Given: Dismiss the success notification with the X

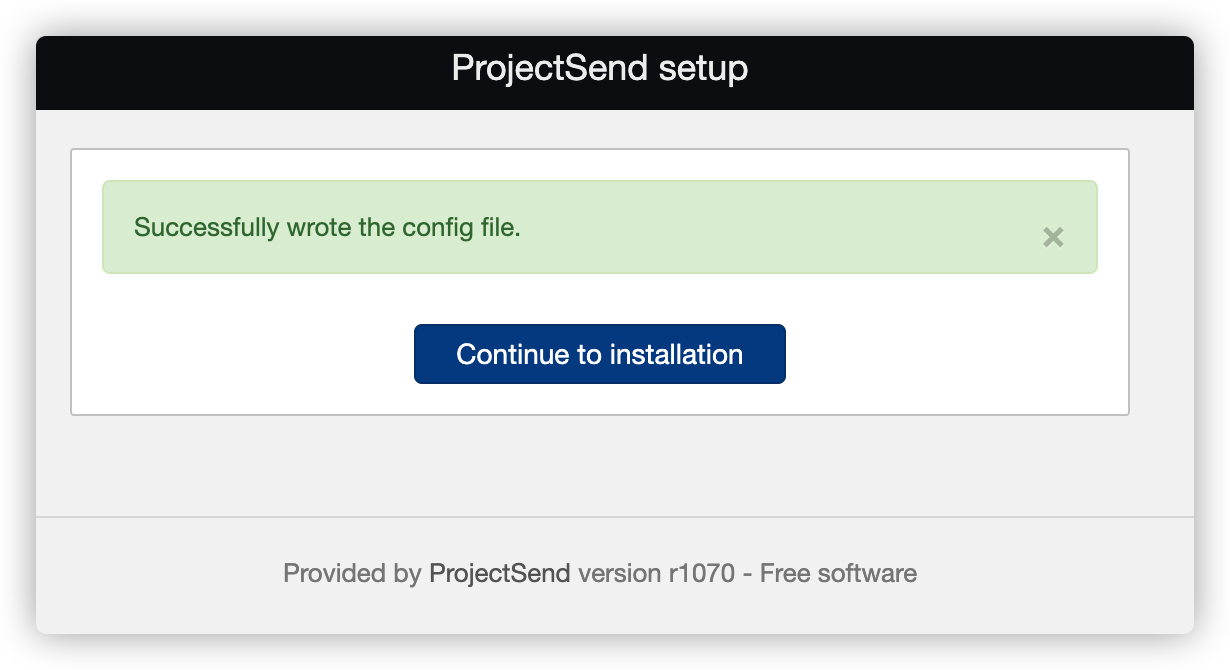Looking at the screenshot, I should click(1053, 237).
